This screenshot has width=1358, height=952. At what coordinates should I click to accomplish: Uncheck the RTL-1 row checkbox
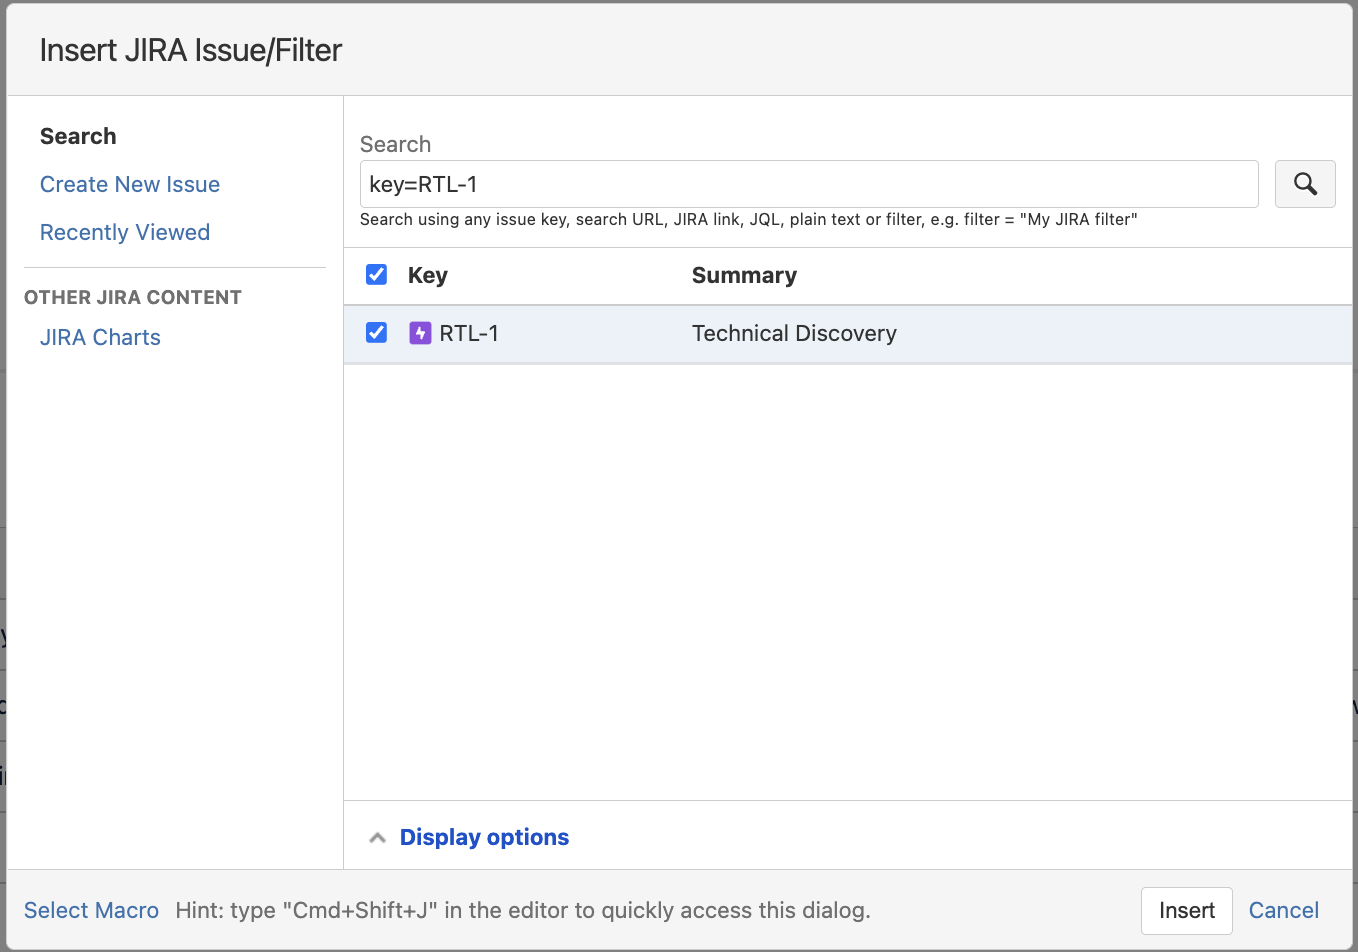coord(376,332)
